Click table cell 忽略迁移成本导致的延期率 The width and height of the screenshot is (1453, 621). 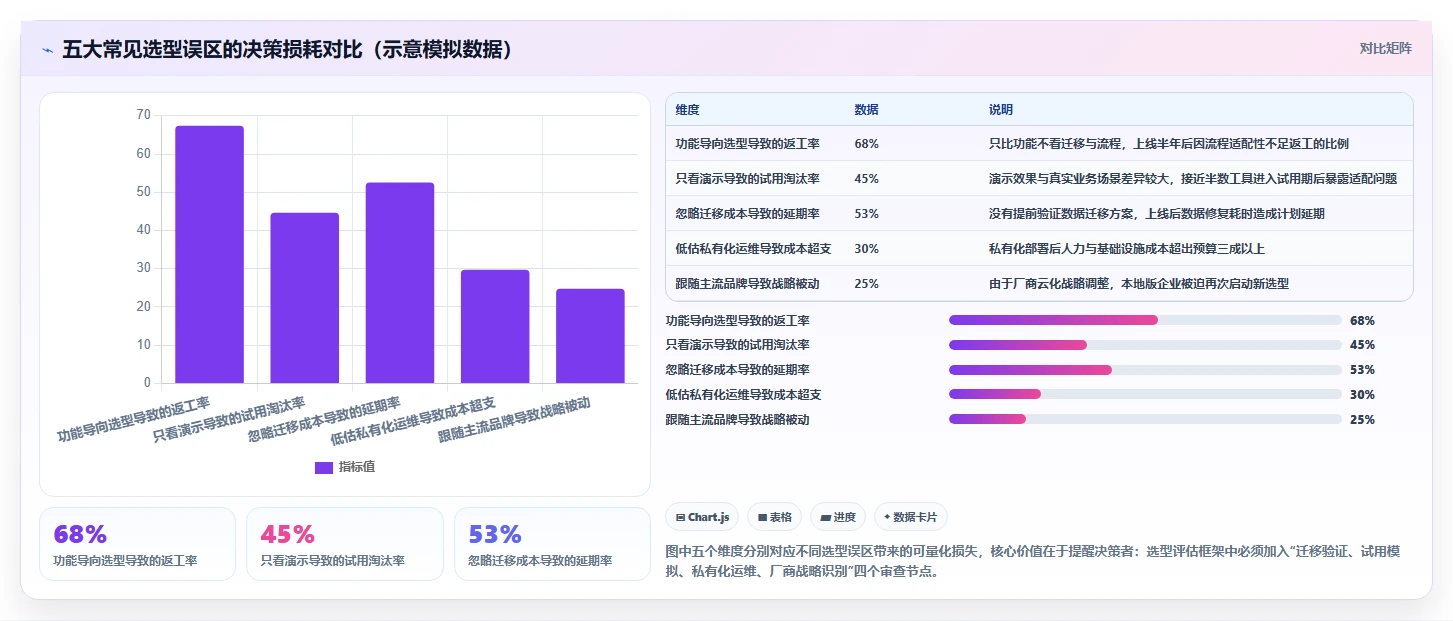747,214
